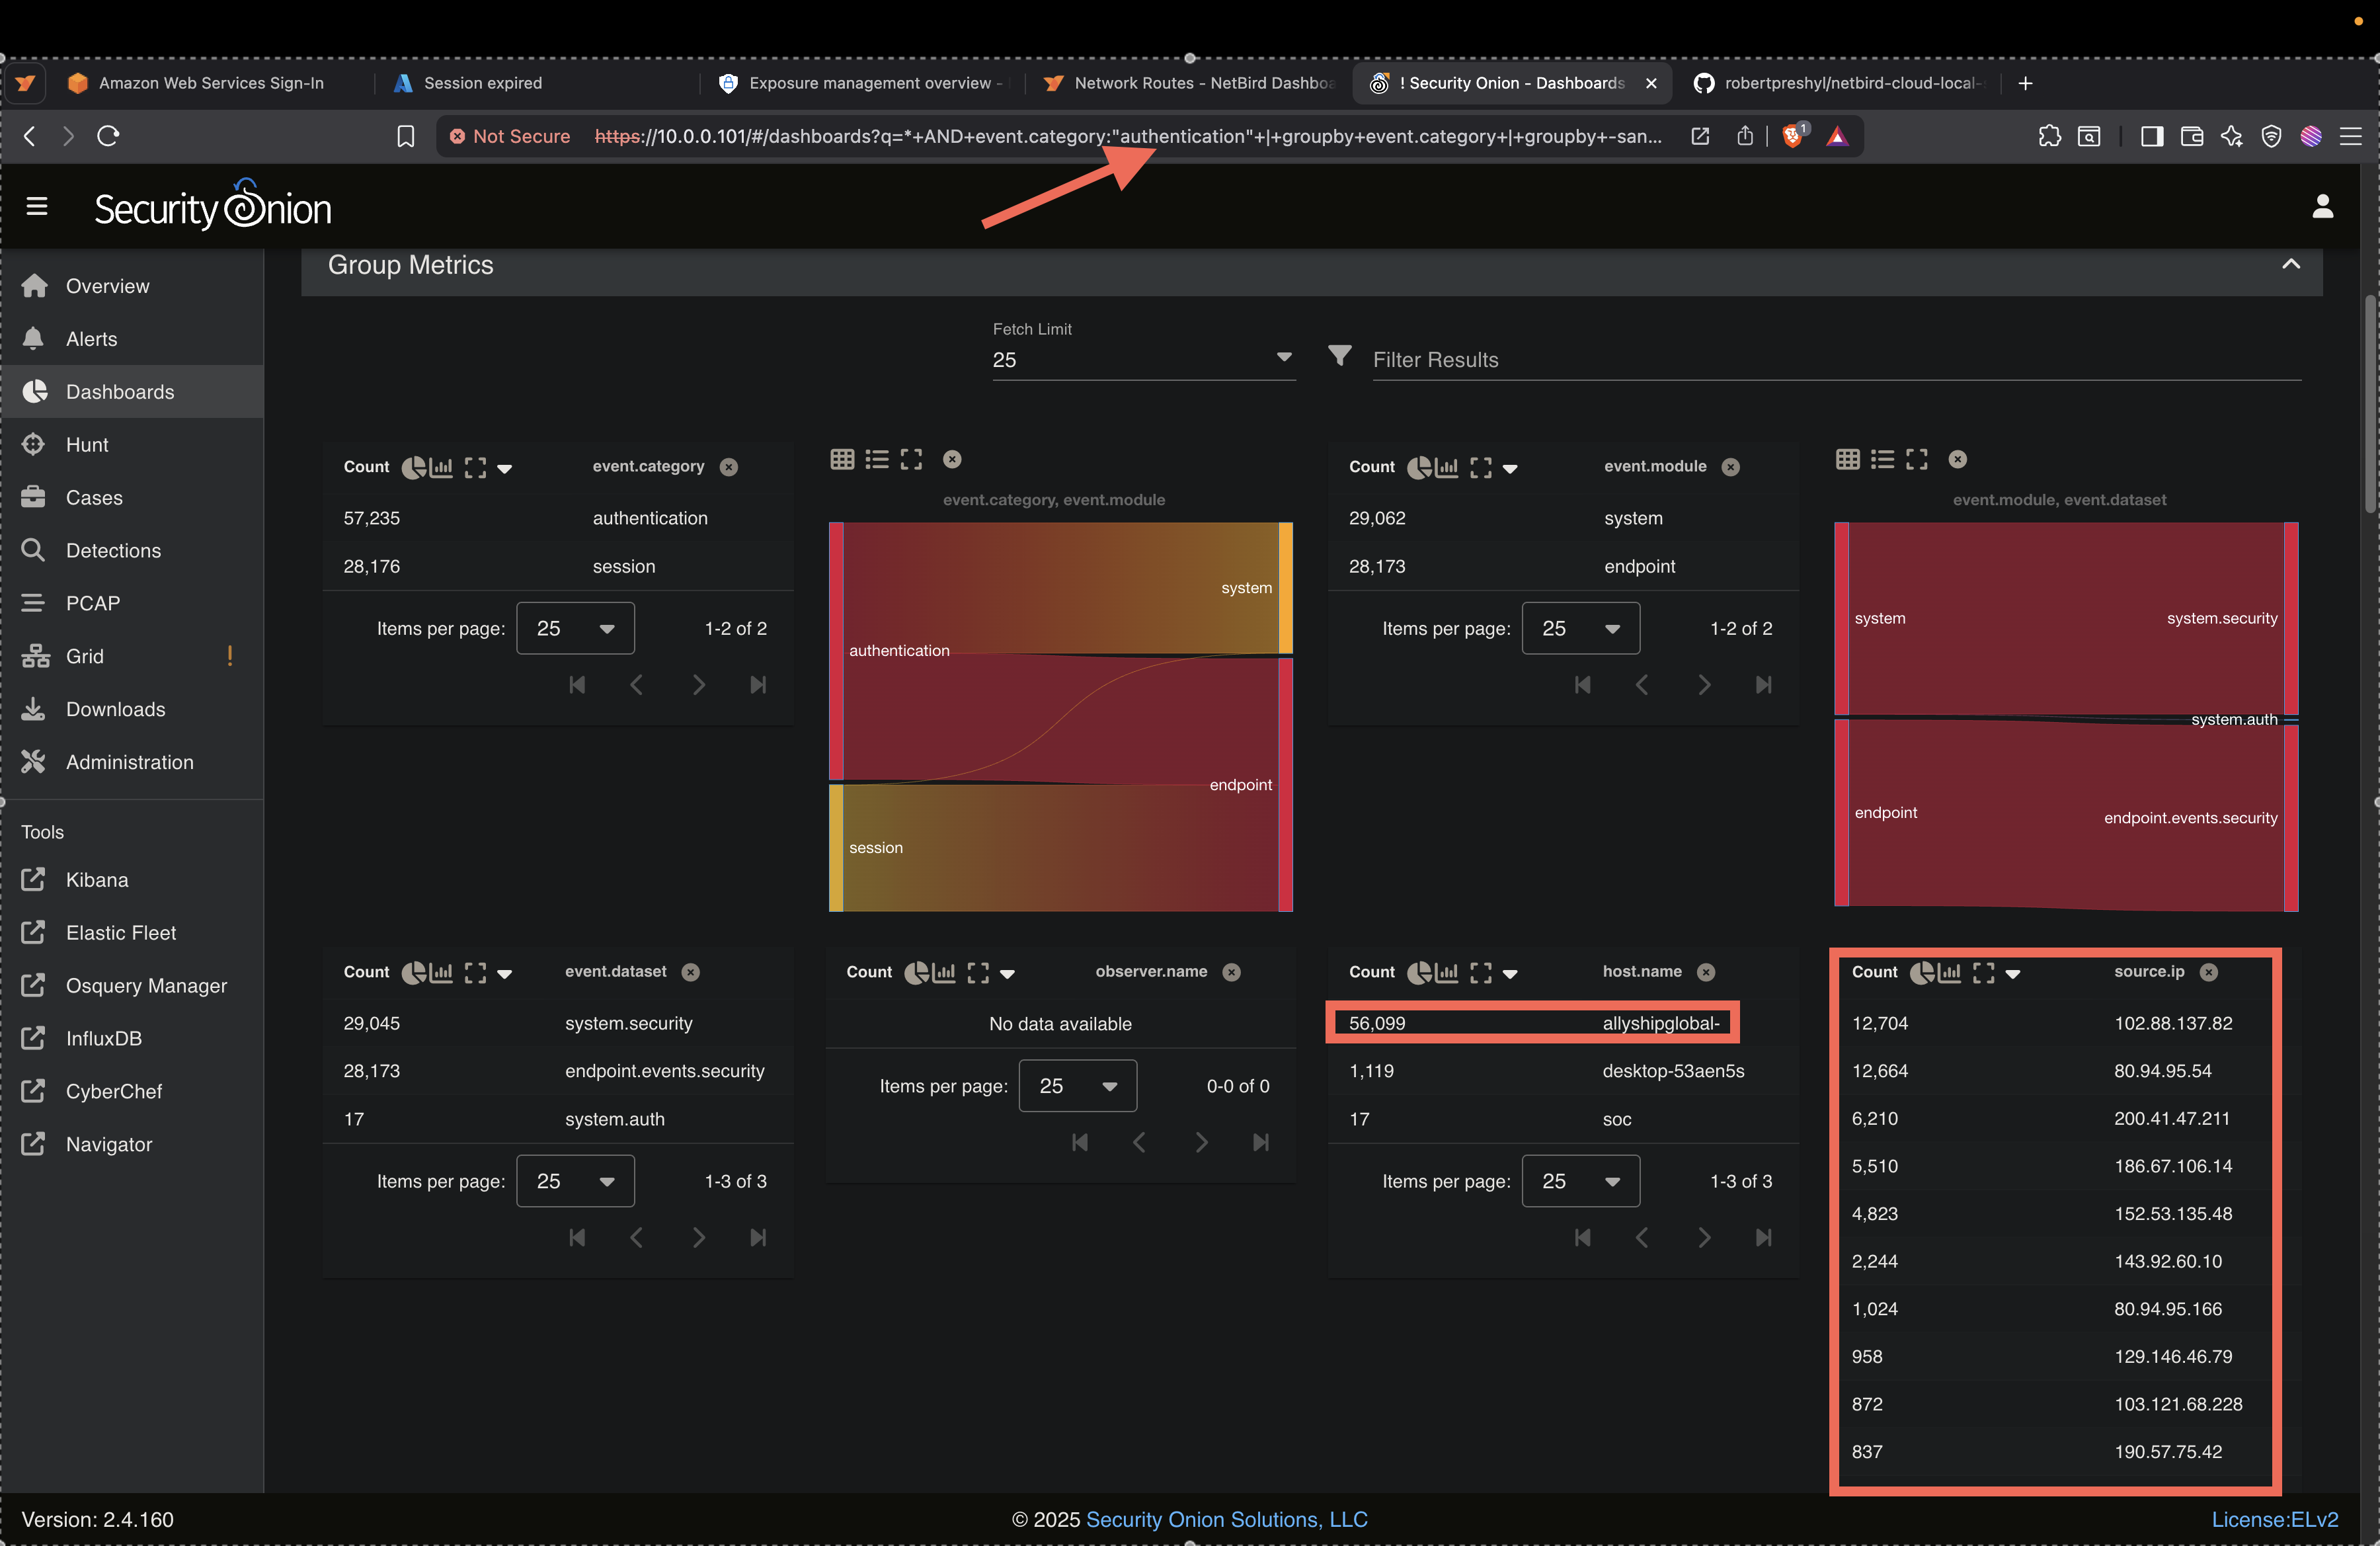Click the Filter Results input field
This screenshot has height=1546, width=2380.
pyautogui.click(x=1835, y=360)
